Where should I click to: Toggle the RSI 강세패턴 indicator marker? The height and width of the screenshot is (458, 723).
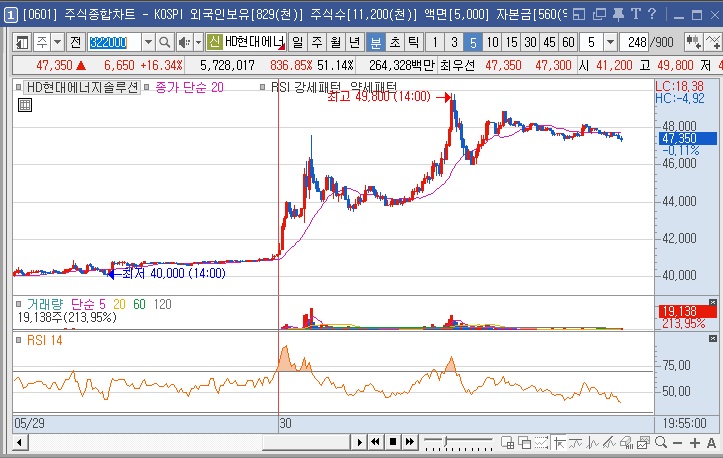[x=262, y=87]
